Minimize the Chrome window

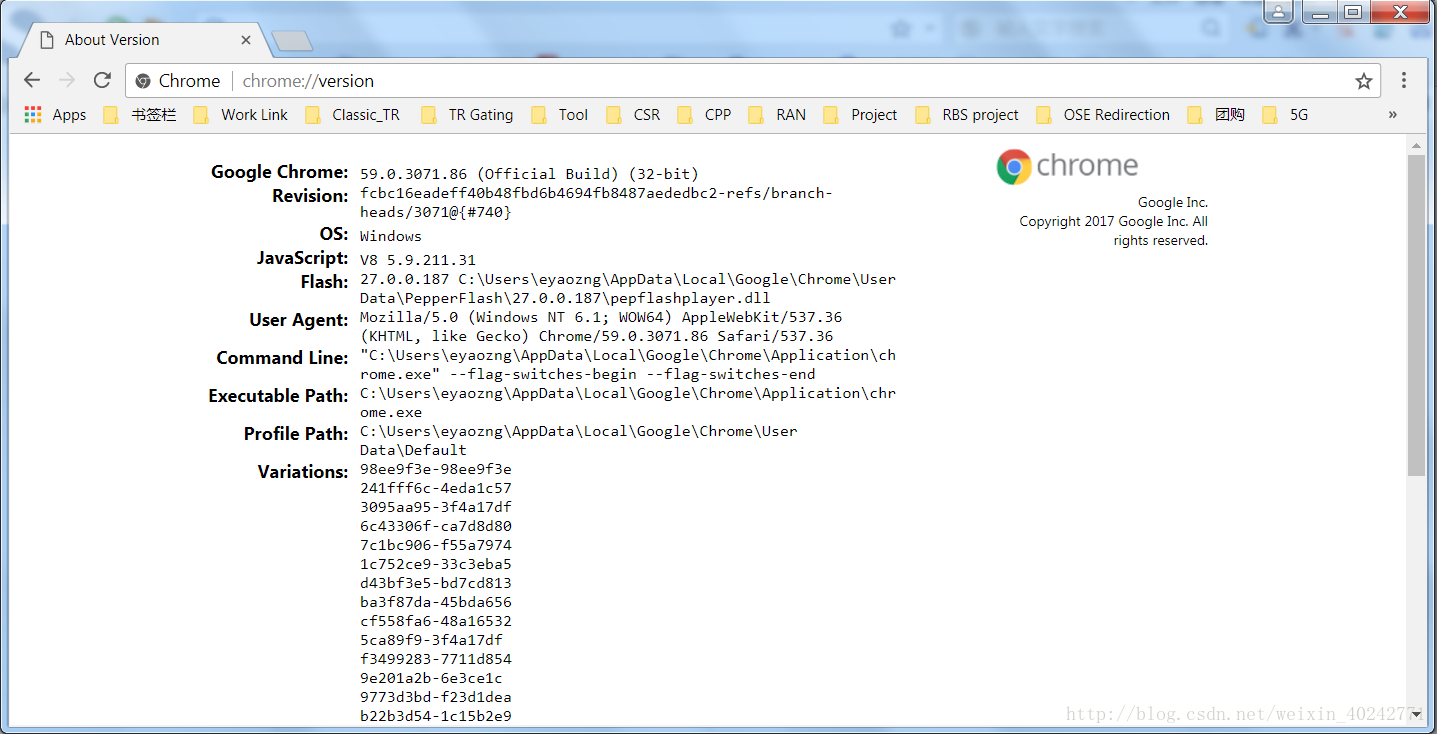pyautogui.click(x=1321, y=12)
